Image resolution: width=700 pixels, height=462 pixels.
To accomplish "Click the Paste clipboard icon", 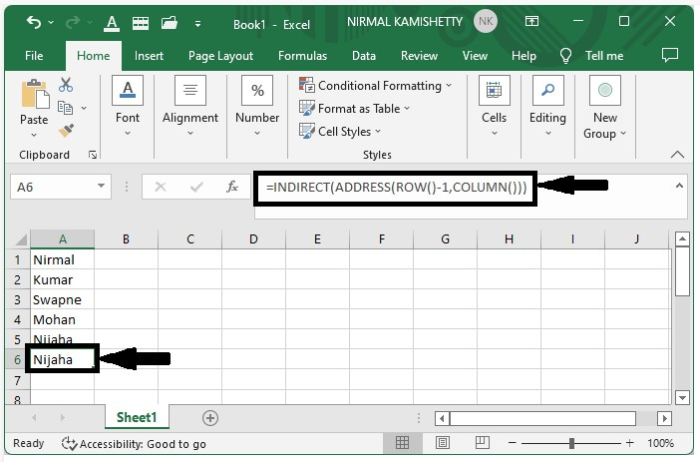I will tap(35, 94).
